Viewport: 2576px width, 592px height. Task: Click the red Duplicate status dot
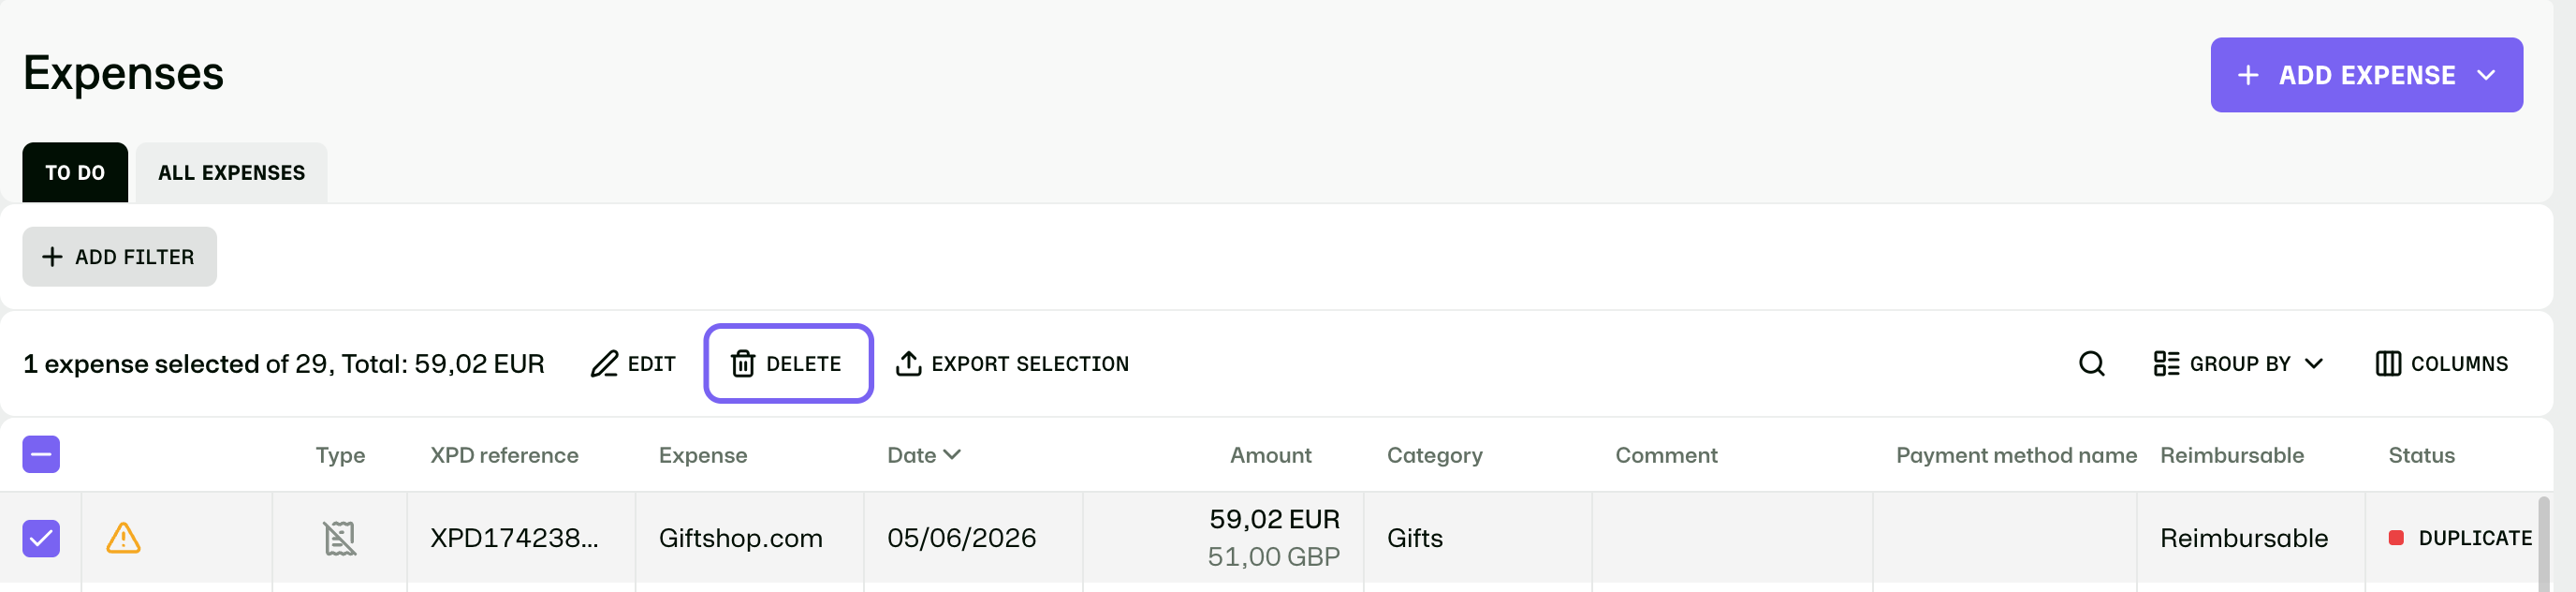2396,538
